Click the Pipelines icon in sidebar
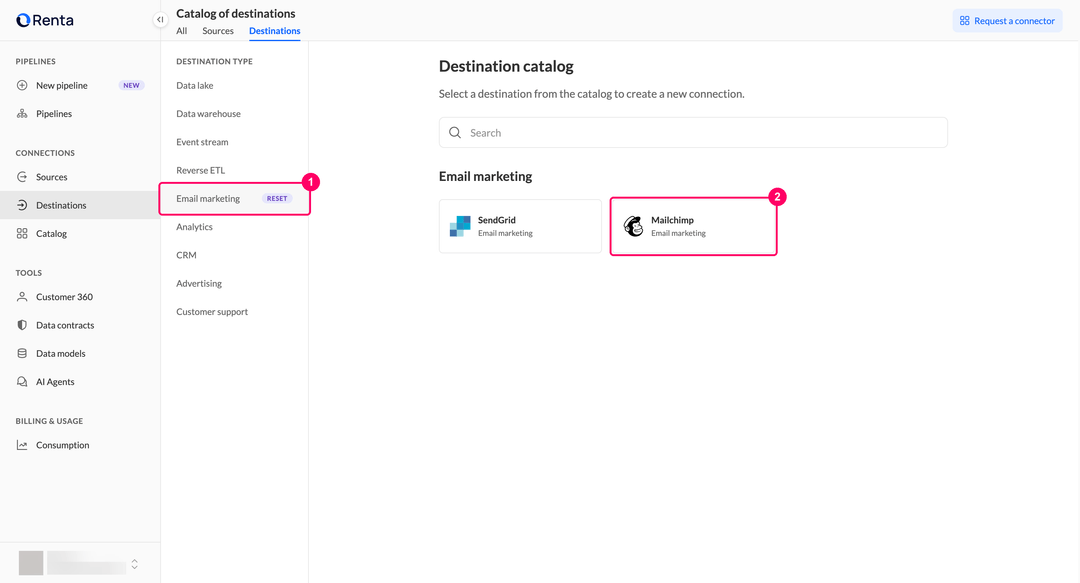 tap(22, 114)
